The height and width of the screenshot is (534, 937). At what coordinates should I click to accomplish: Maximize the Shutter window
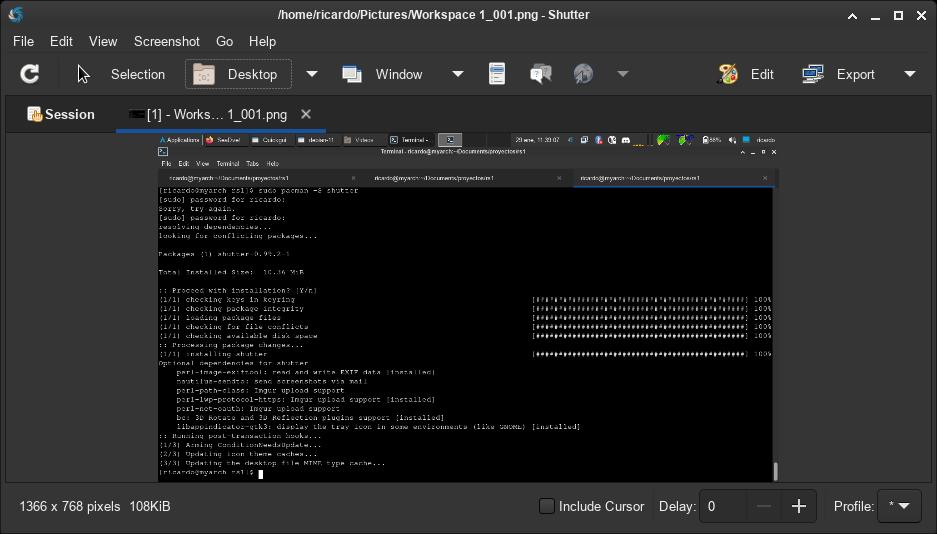point(898,16)
